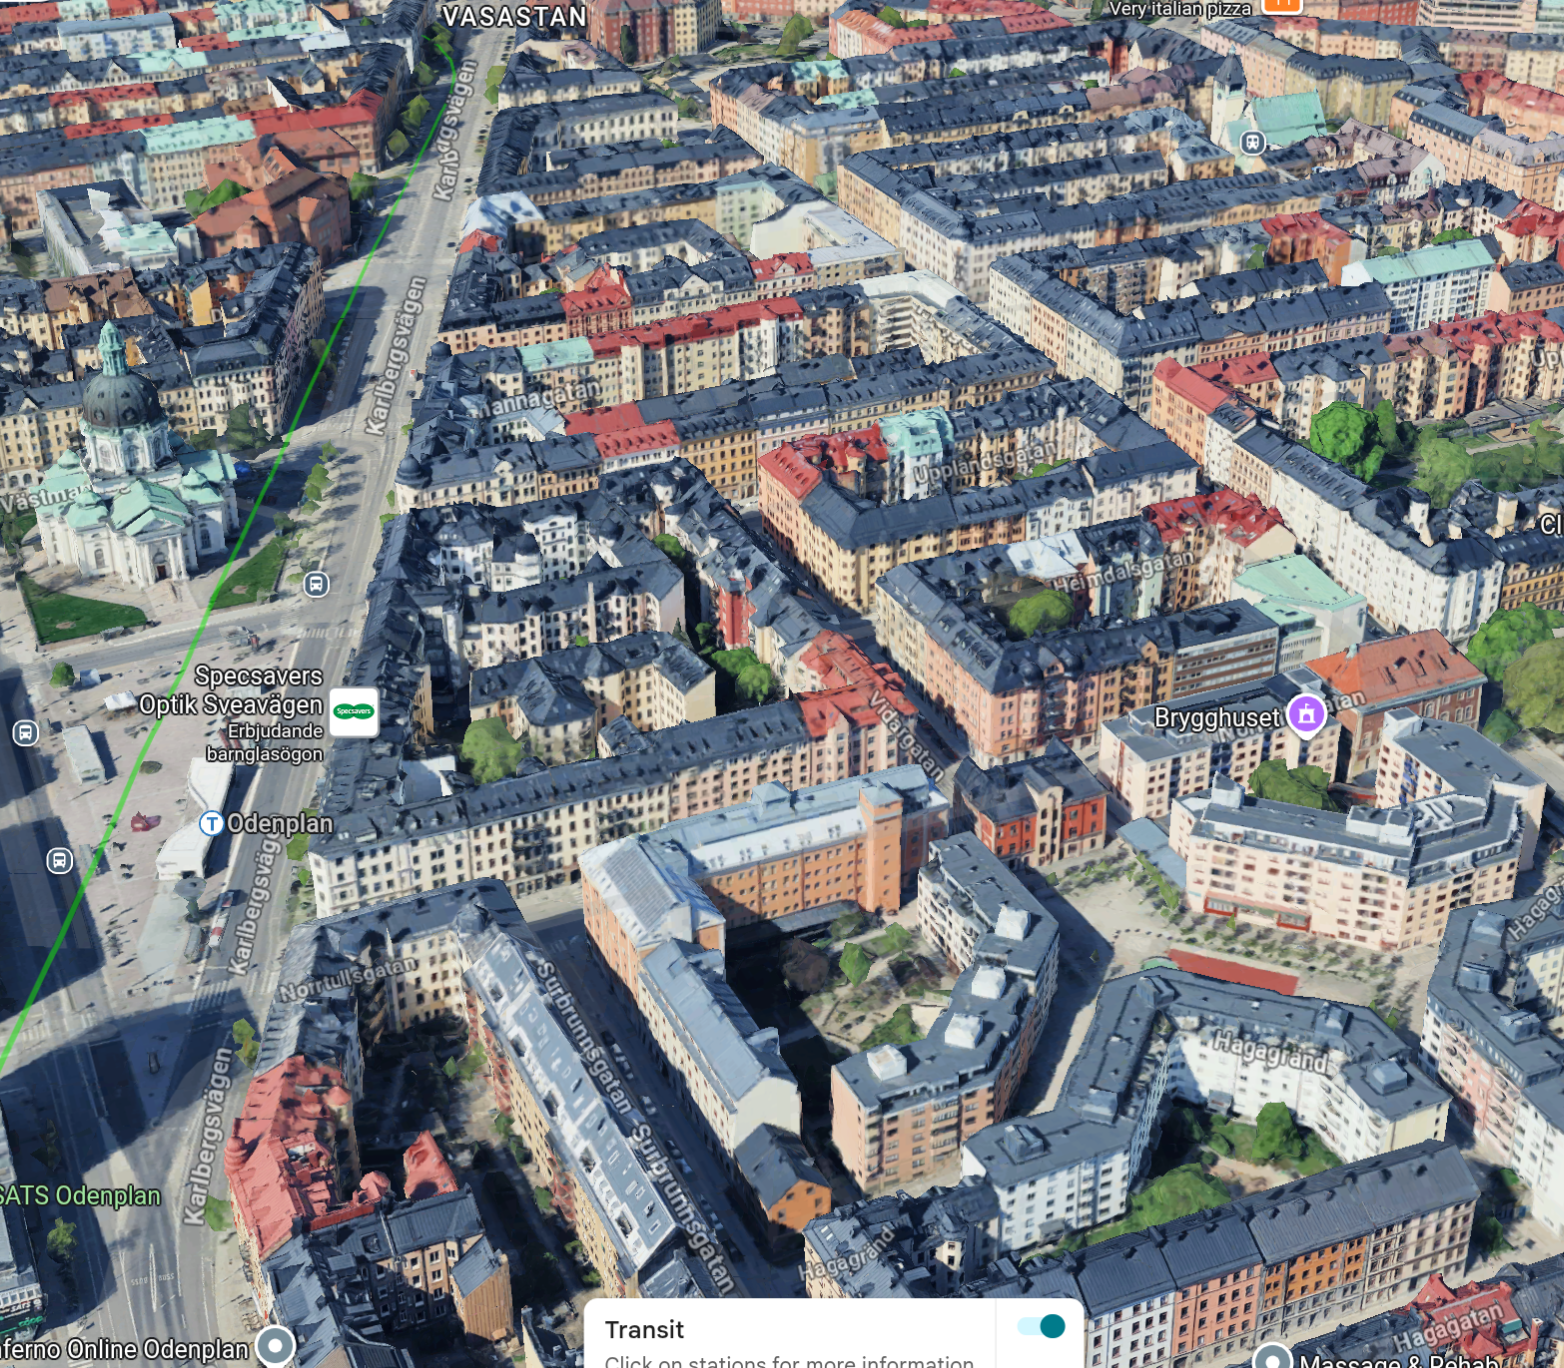Click the bus stop icon nearest the Odenplan label

(60, 860)
